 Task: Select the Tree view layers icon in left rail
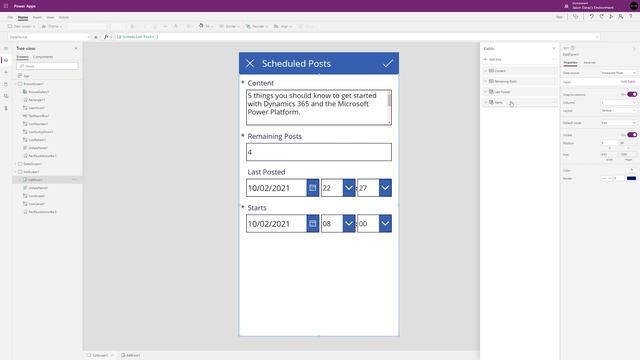(6, 60)
